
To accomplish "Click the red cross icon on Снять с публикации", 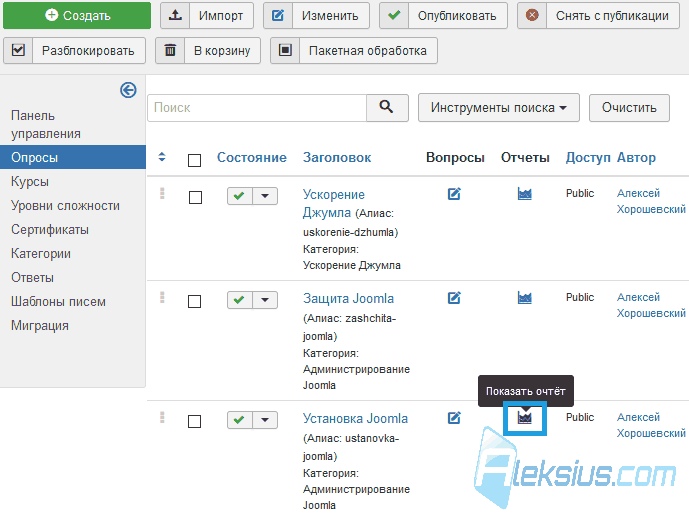I will (532, 15).
